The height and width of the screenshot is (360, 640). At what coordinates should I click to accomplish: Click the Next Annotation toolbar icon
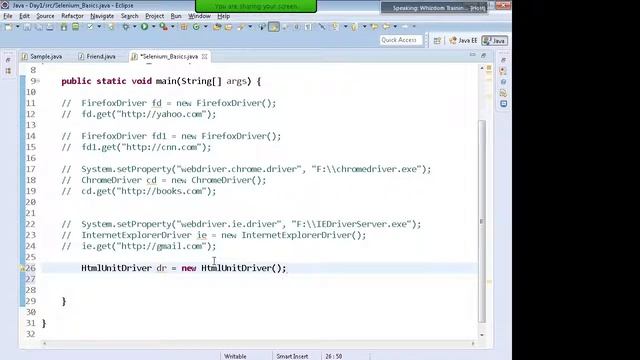point(336,27)
